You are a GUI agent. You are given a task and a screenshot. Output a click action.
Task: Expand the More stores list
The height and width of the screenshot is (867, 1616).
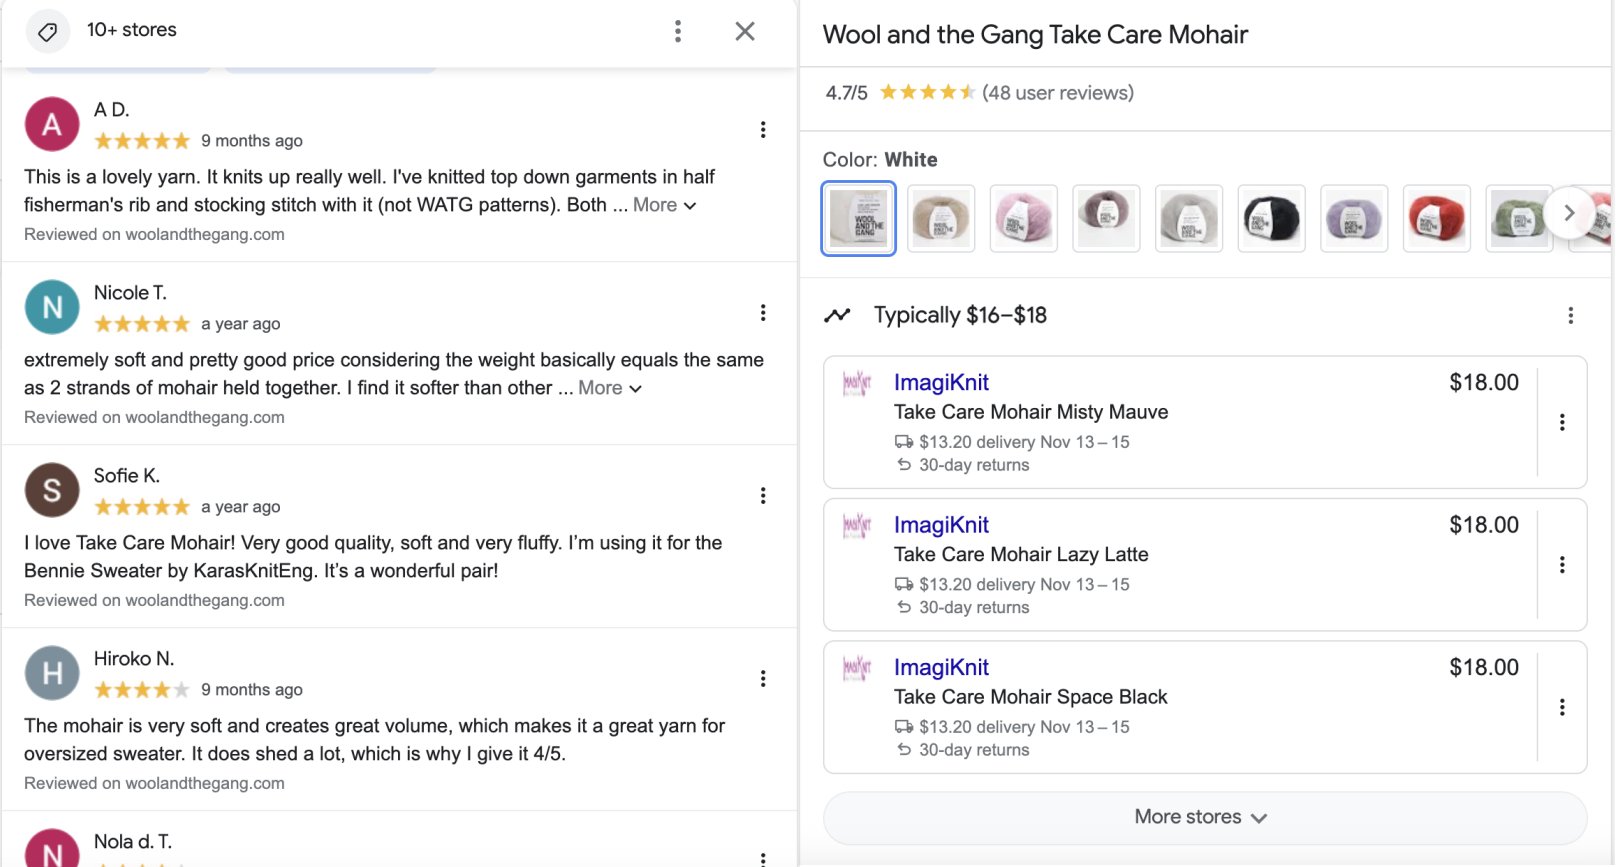(x=1205, y=817)
